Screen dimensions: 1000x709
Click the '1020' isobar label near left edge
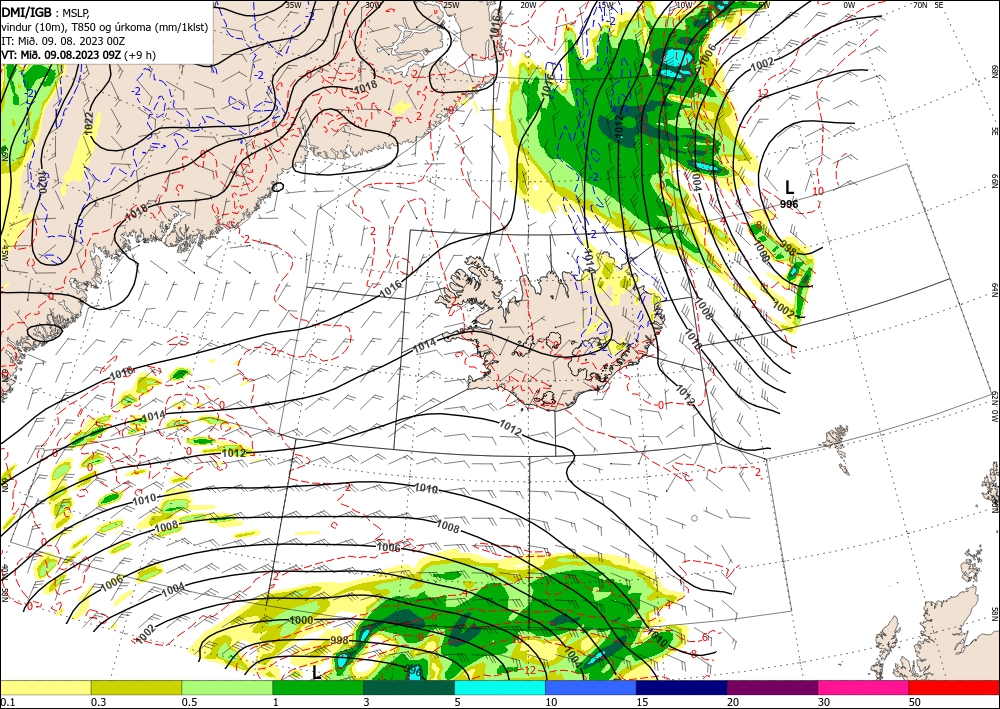(42, 181)
